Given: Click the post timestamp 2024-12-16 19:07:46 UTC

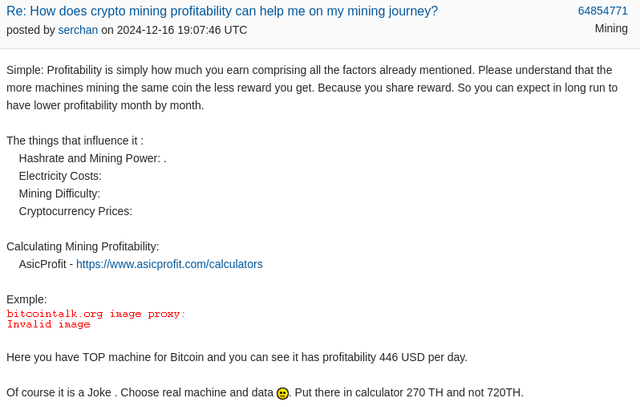Looking at the screenshot, I should (x=182, y=30).
